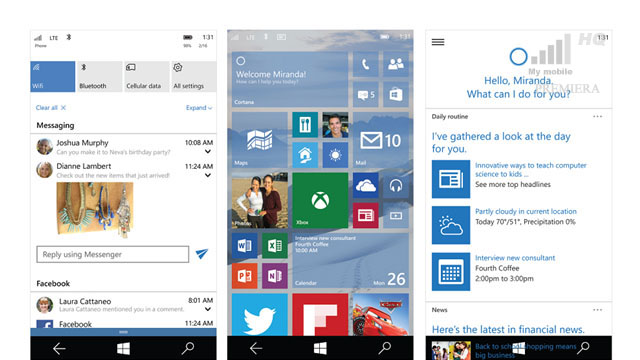The height and width of the screenshot is (360, 640).
Task: Tap the Cortana circle icon
Action: [518, 57]
